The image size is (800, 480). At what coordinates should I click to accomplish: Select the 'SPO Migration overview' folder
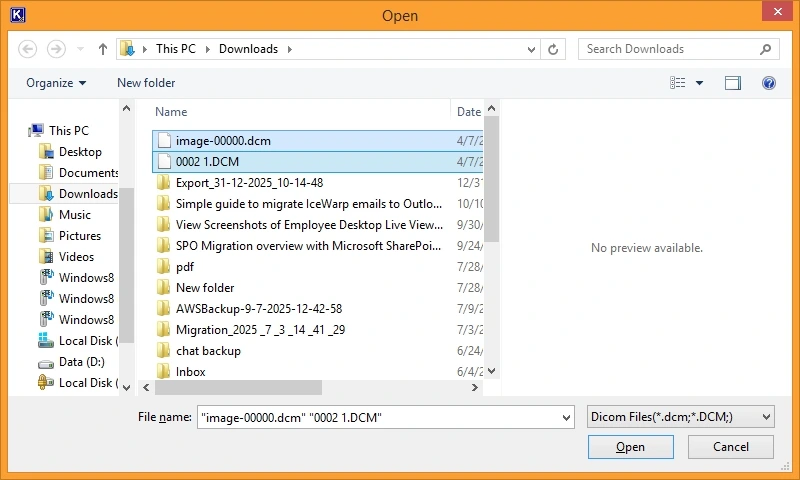tap(308, 245)
